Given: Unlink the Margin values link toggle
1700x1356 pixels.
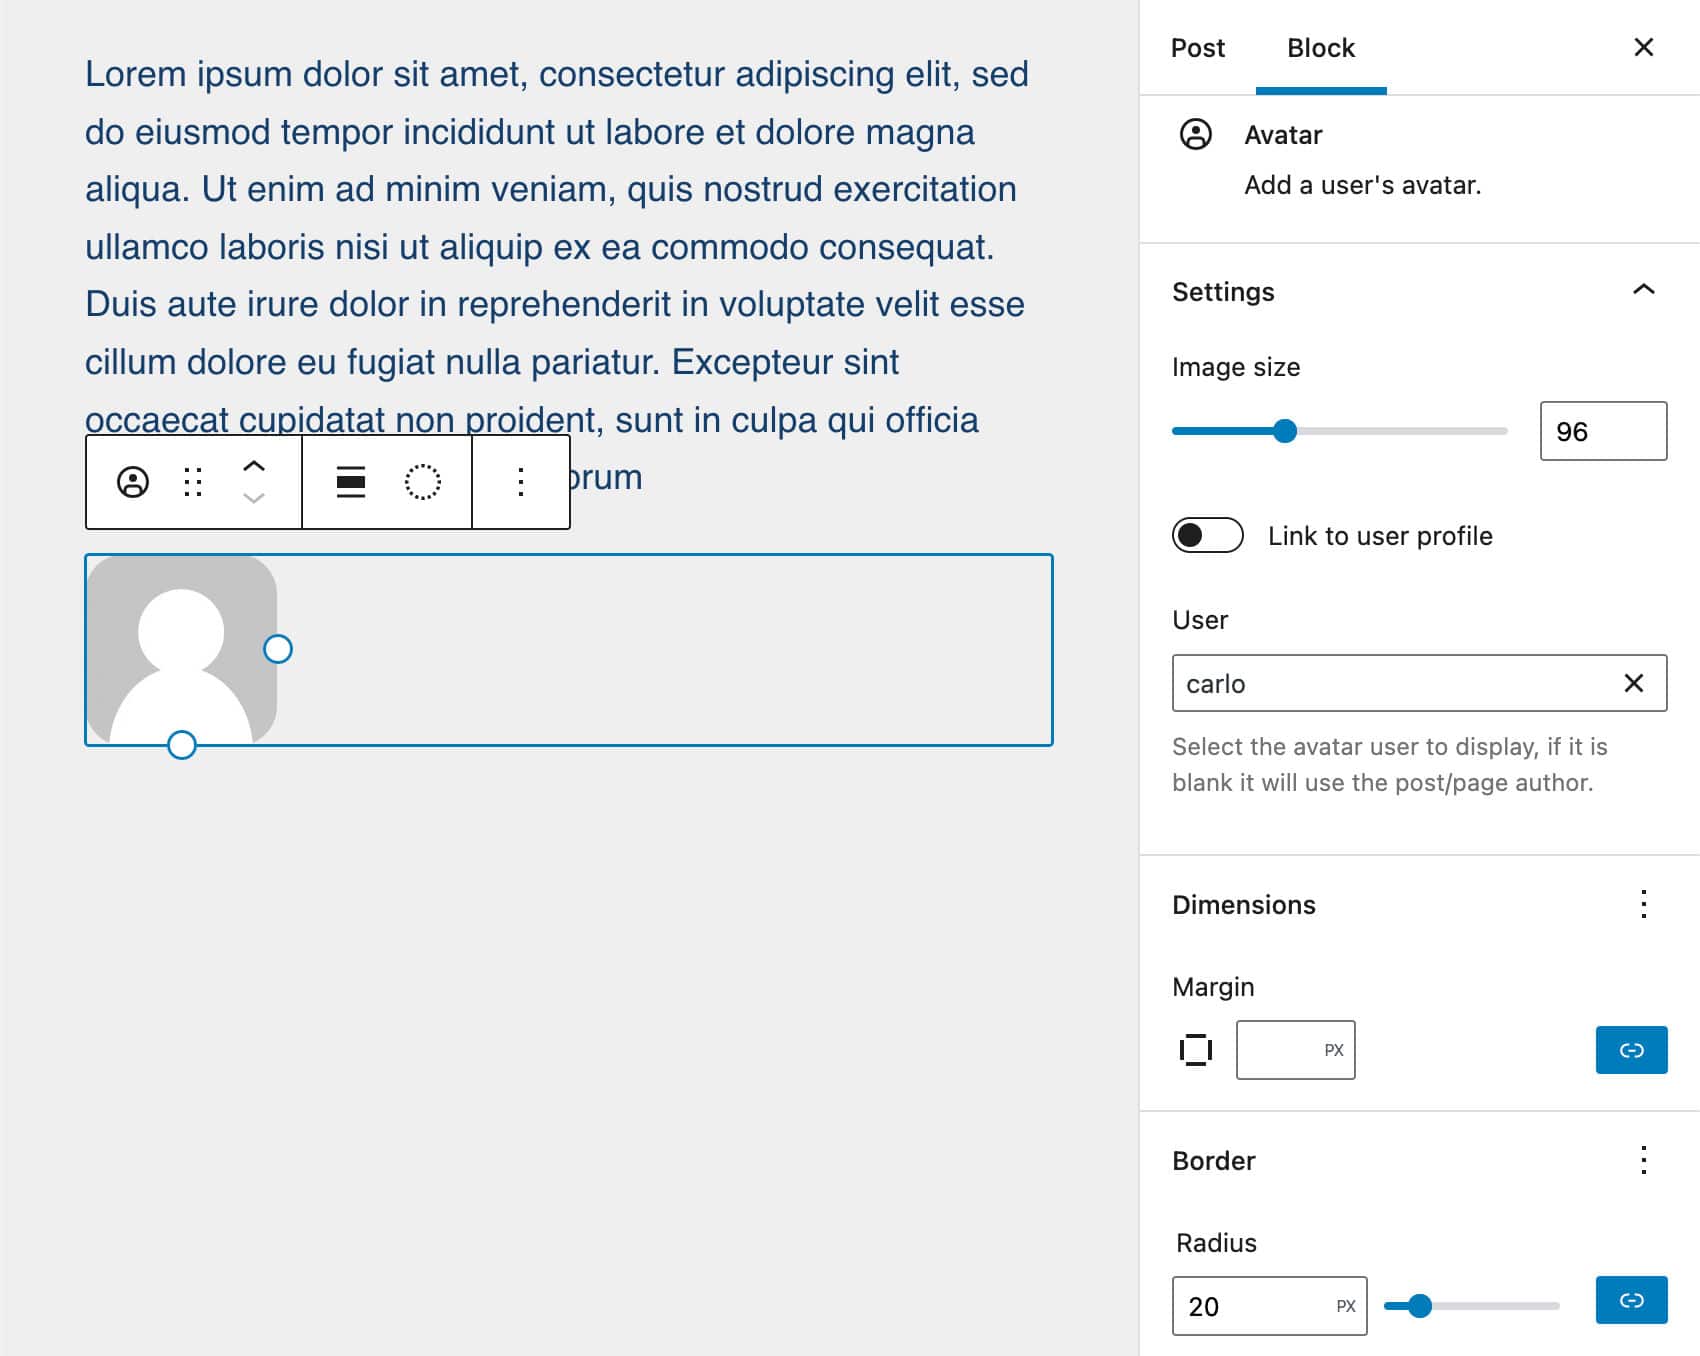Looking at the screenshot, I should tap(1631, 1050).
